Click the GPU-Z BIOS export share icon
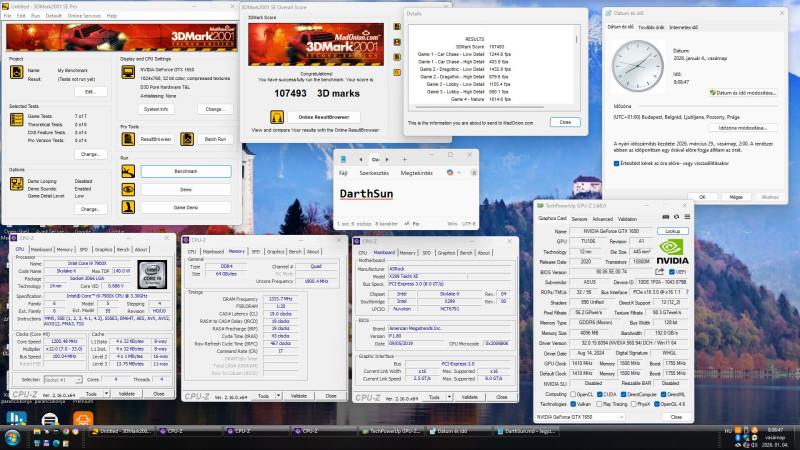 click(x=660, y=272)
